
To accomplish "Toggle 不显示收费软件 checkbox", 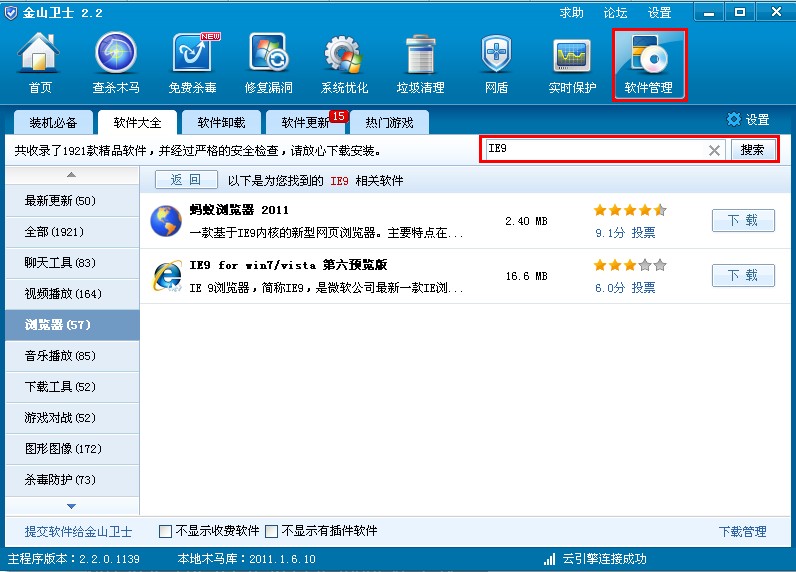I will (165, 531).
